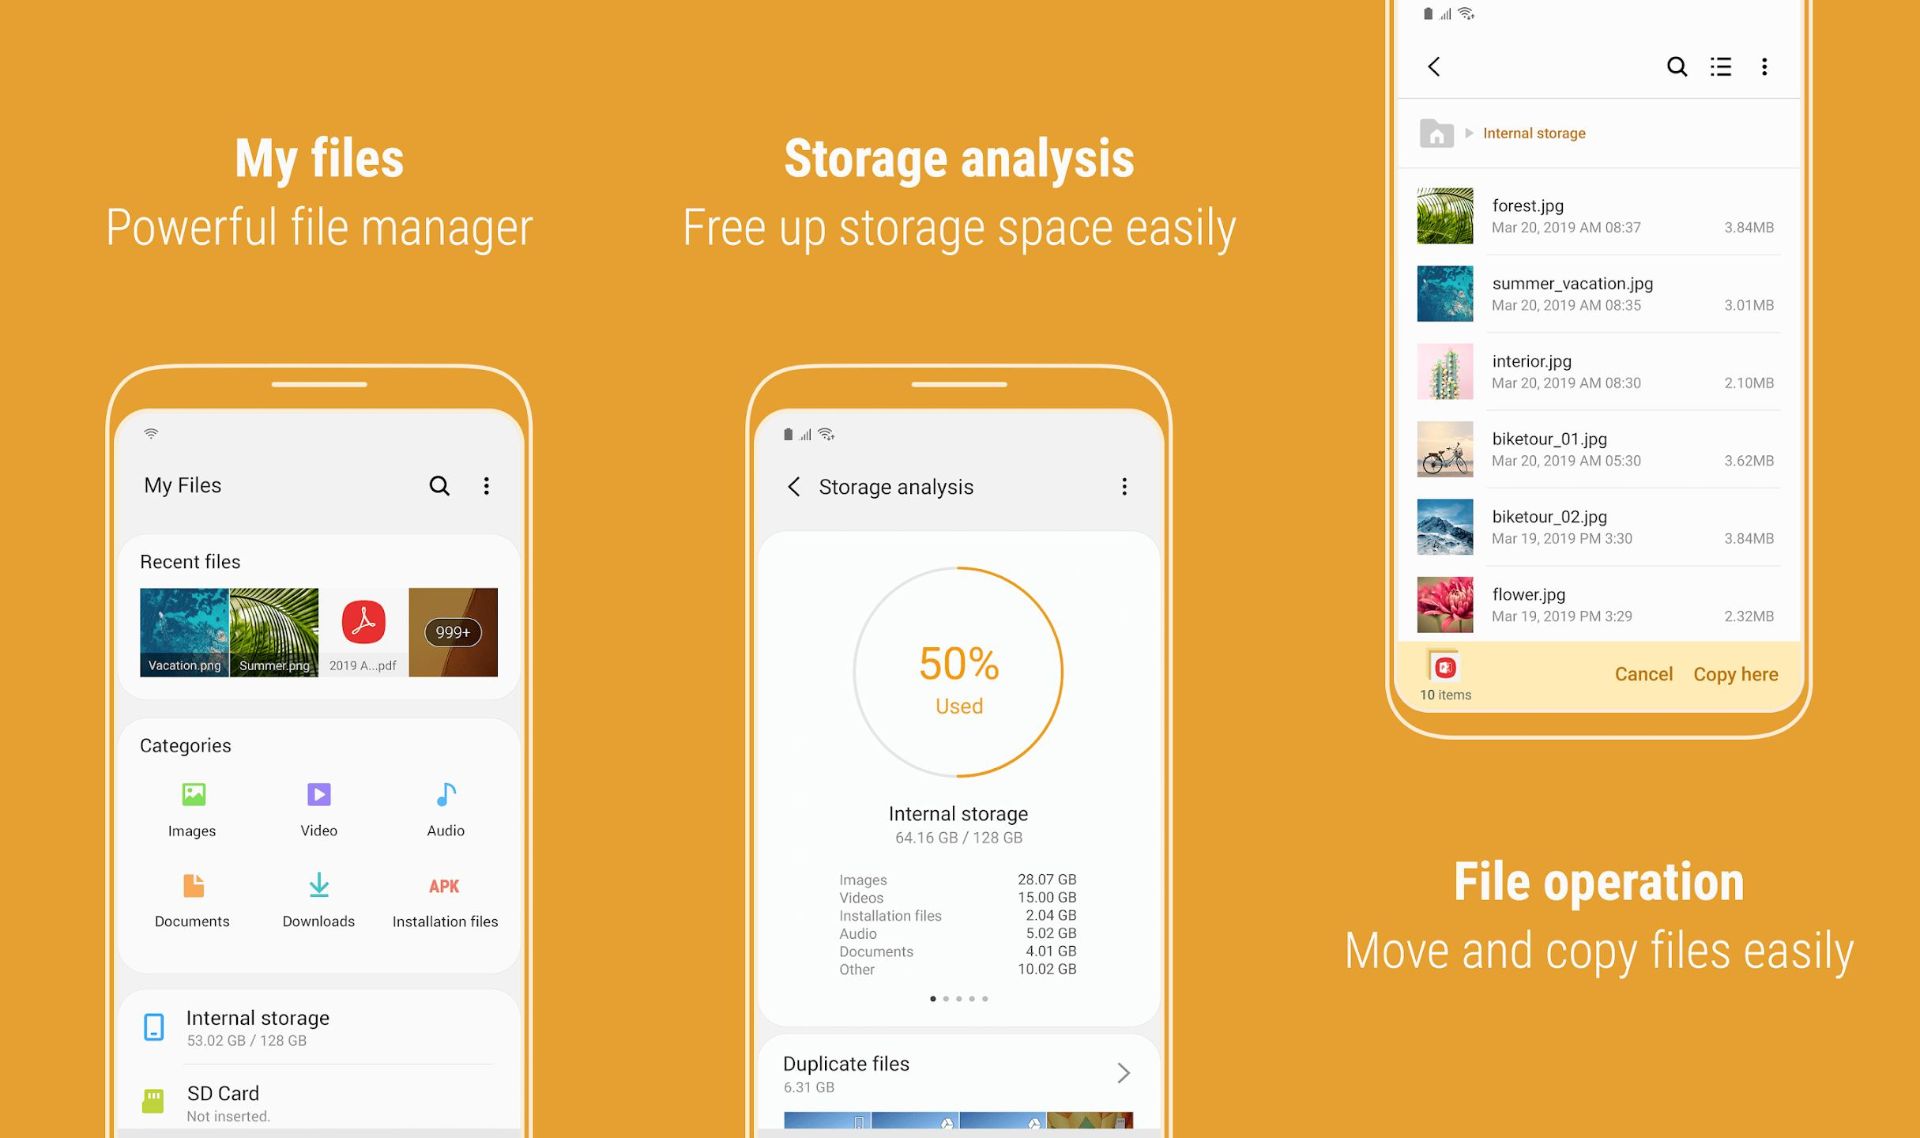Click Copy here button for 10 items
The image size is (1920, 1138).
point(1736,673)
